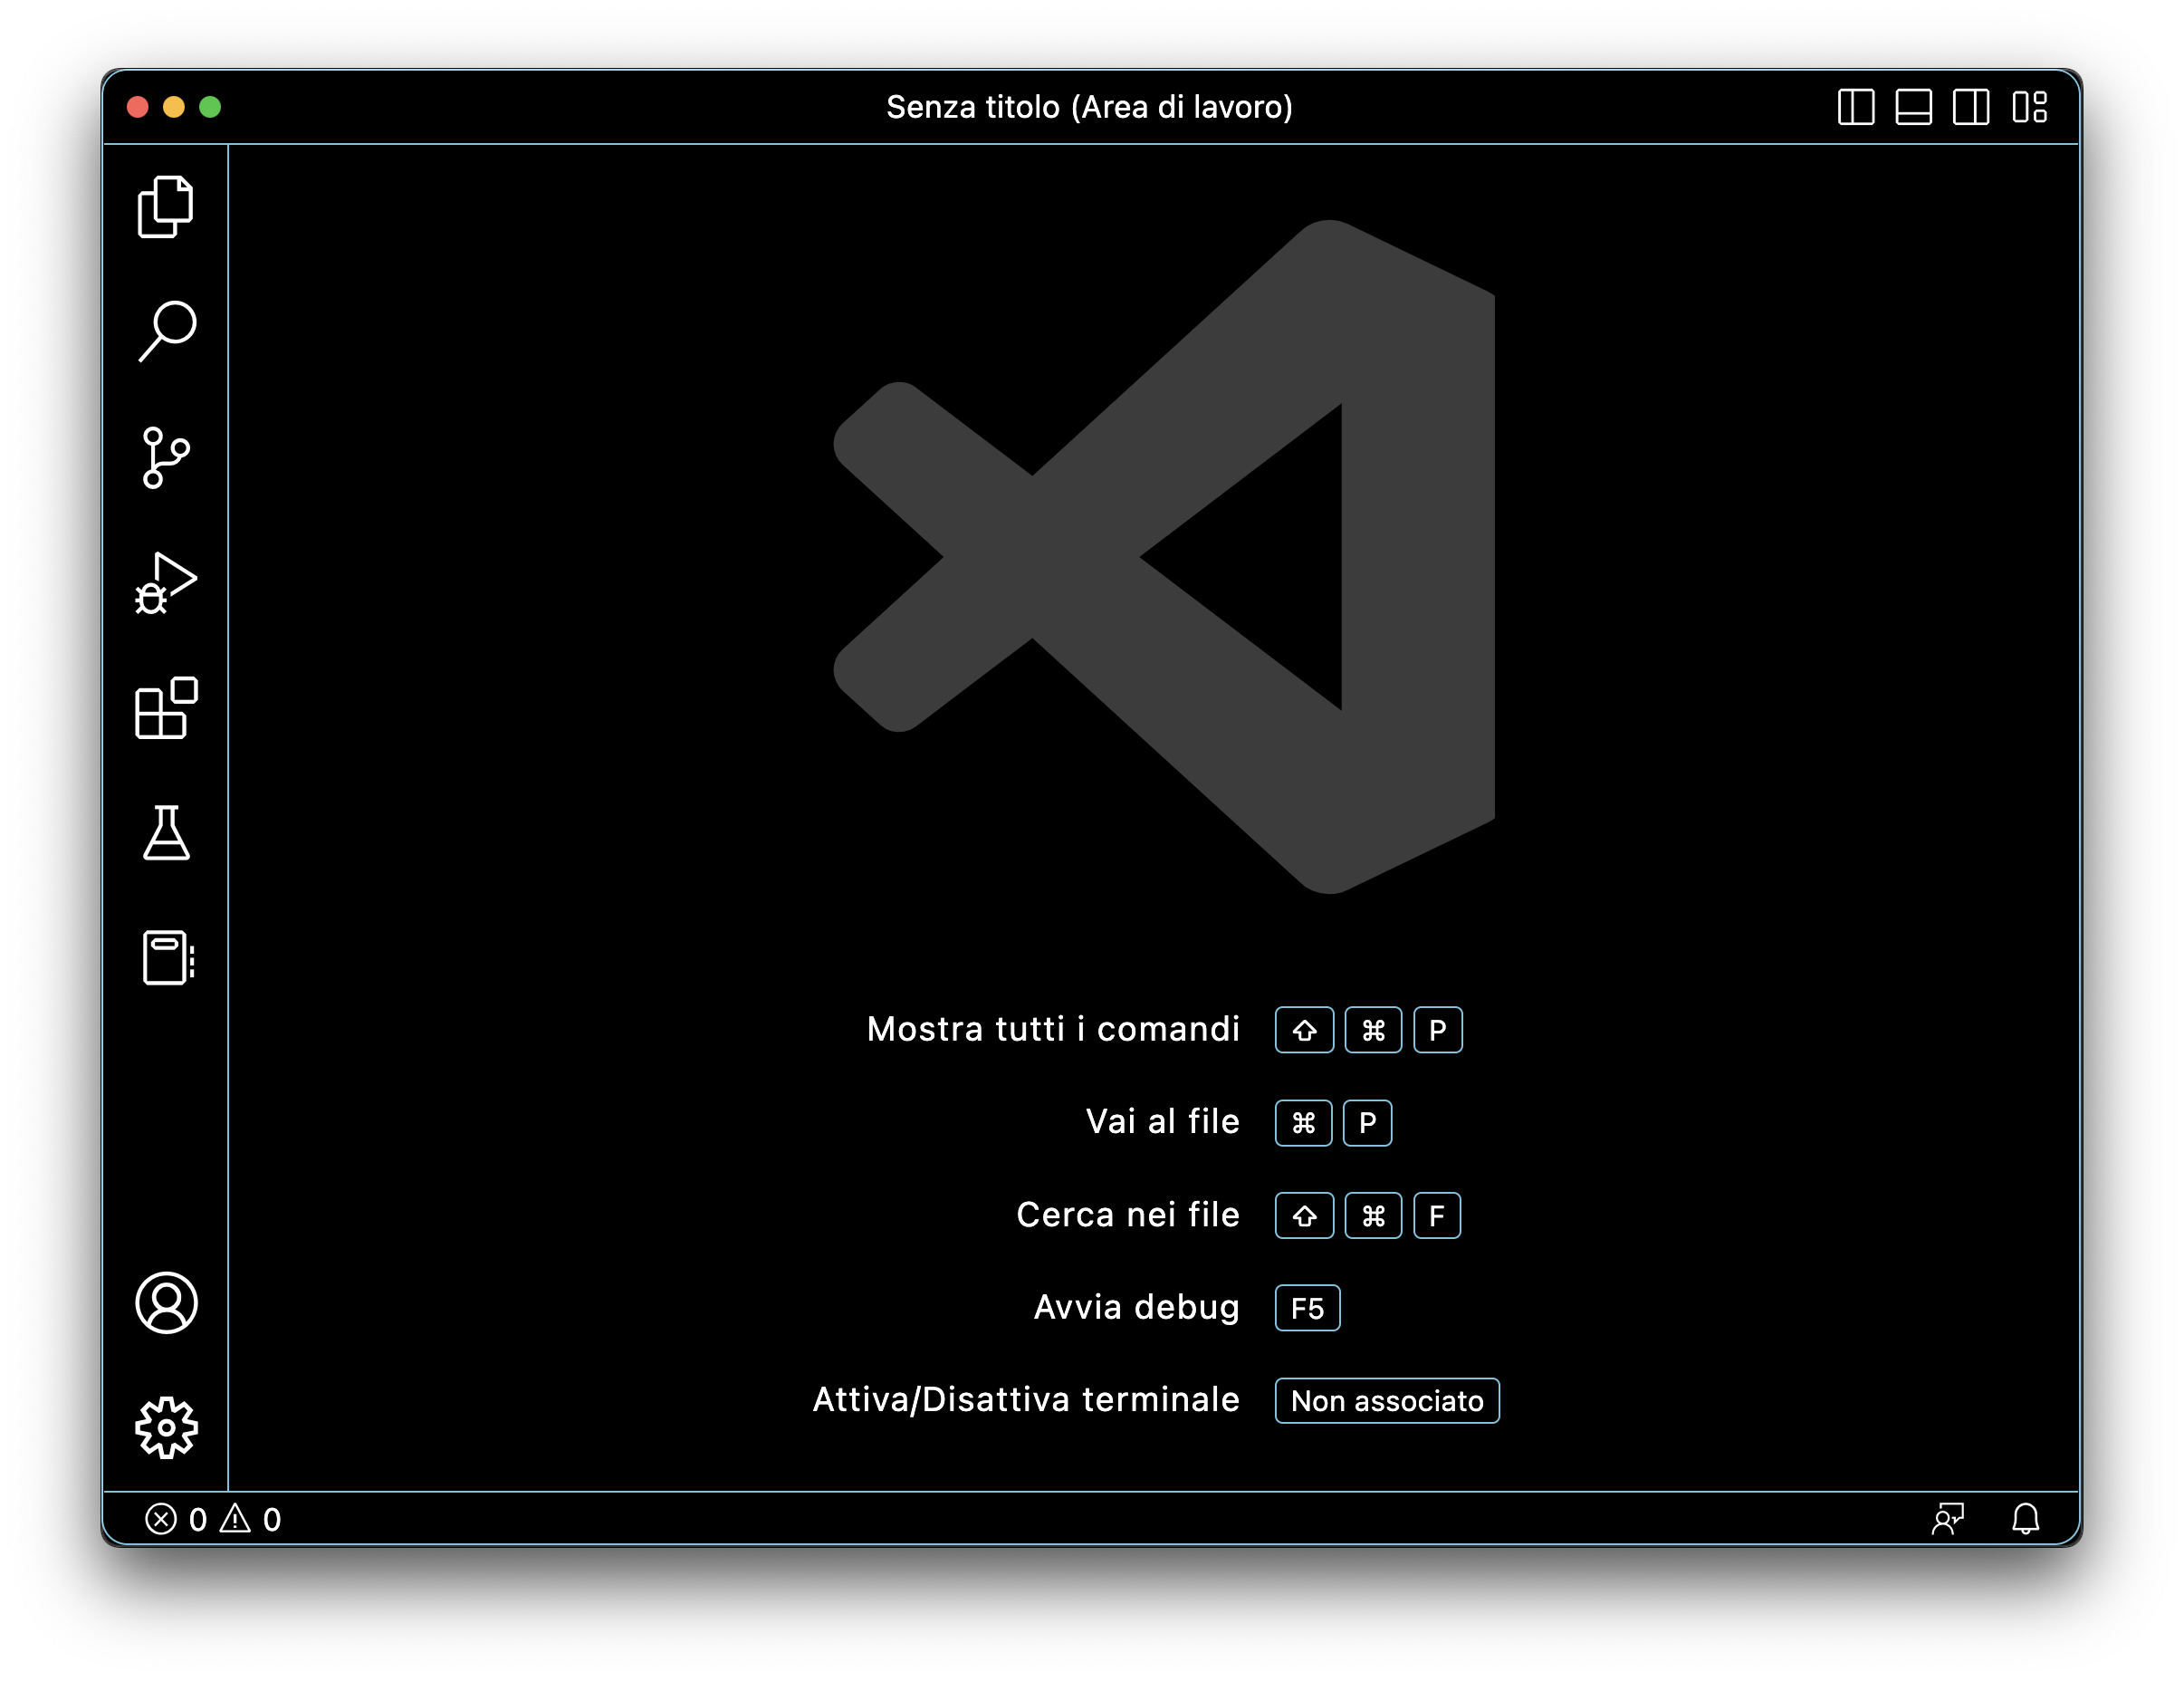
Task: Toggle secondary sidebar visibility
Action: click(x=1971, y=107)
